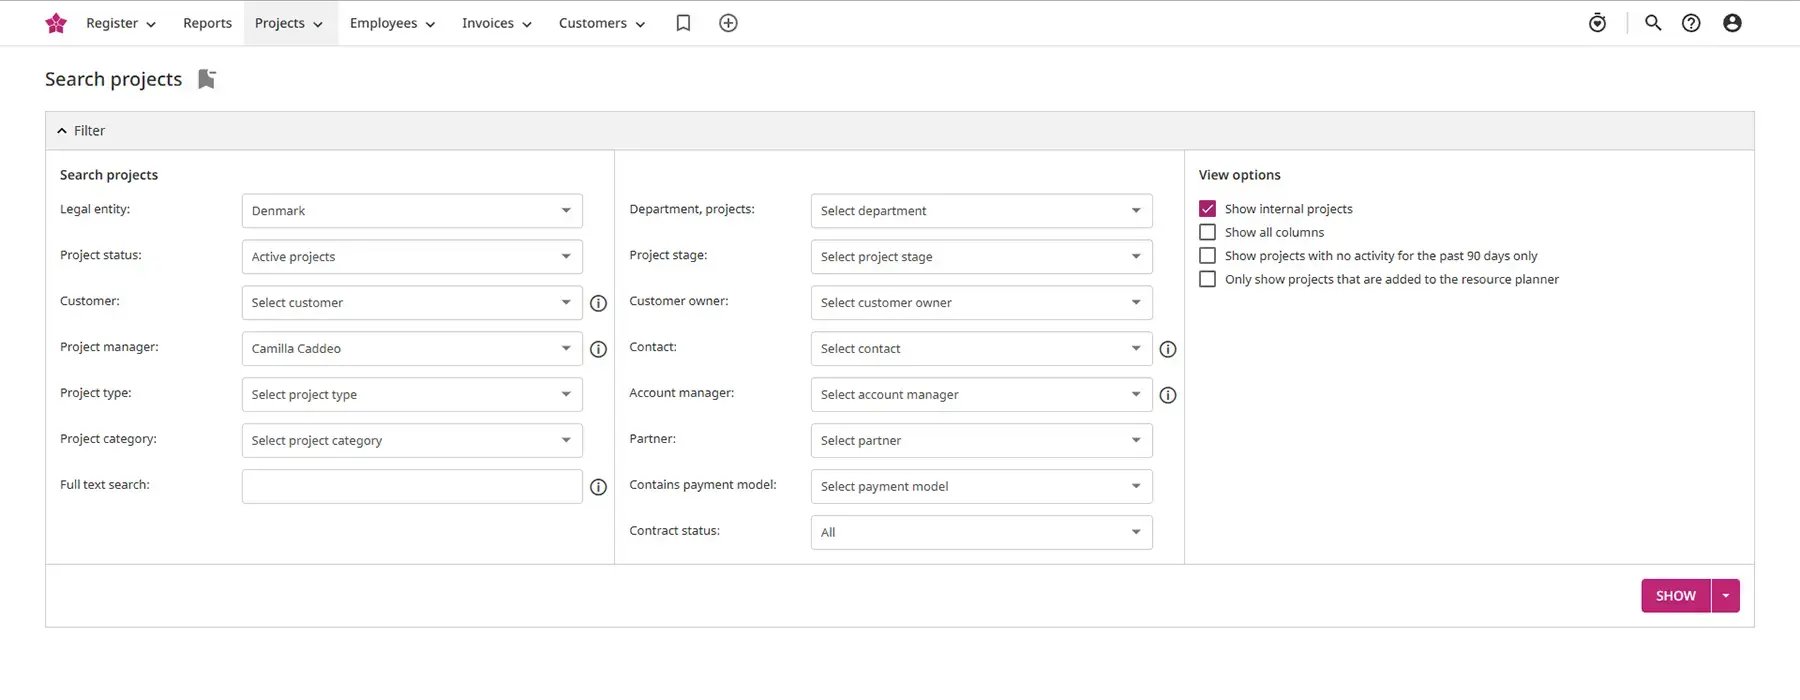Open the Select customer dropdown
Screen dimensions: 1800x700
point(412,303)
